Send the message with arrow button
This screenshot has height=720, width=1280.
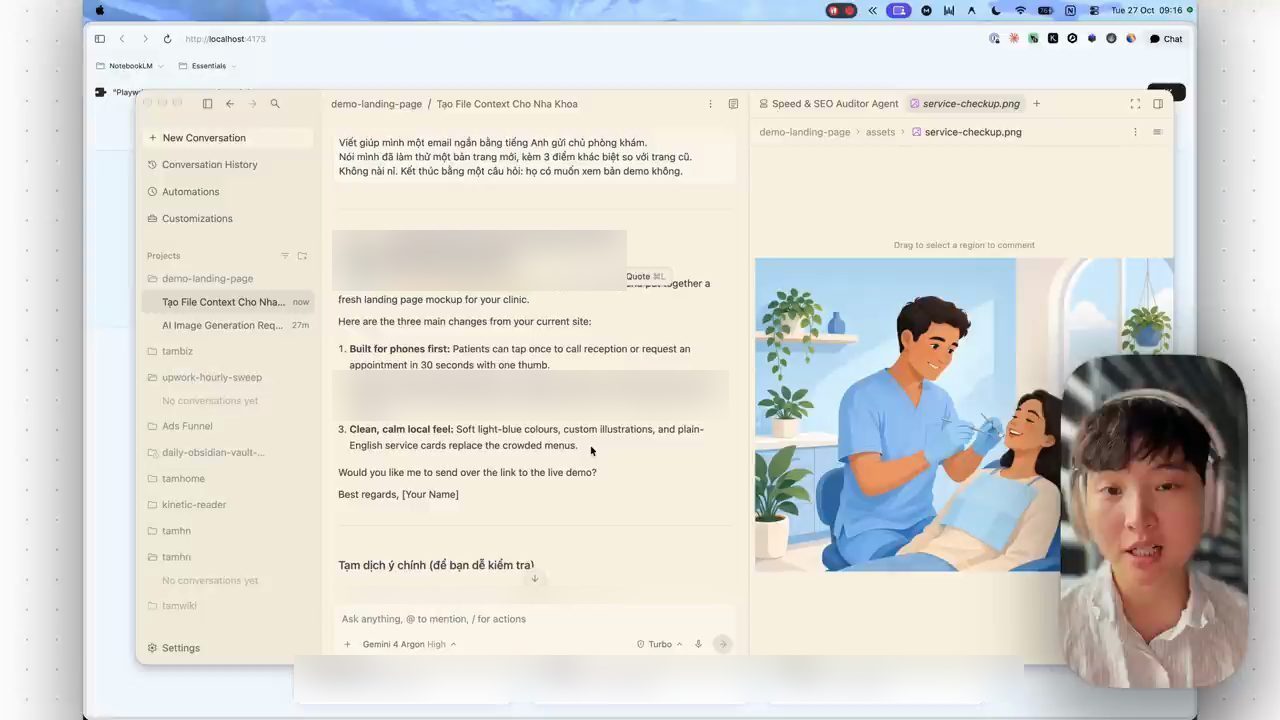point(722,644)
